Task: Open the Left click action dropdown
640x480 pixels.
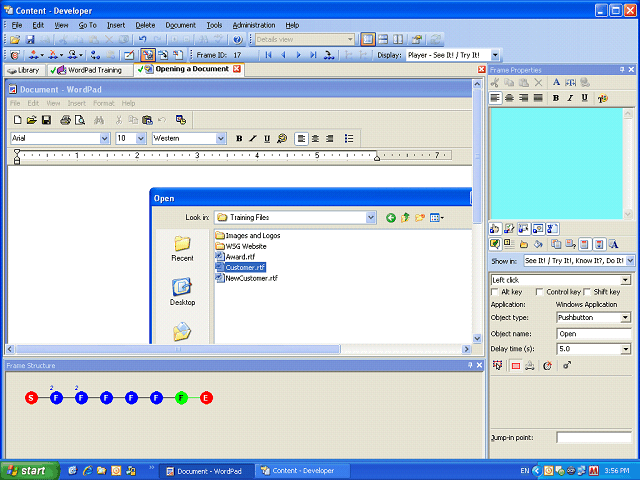Action: point(625,280)
